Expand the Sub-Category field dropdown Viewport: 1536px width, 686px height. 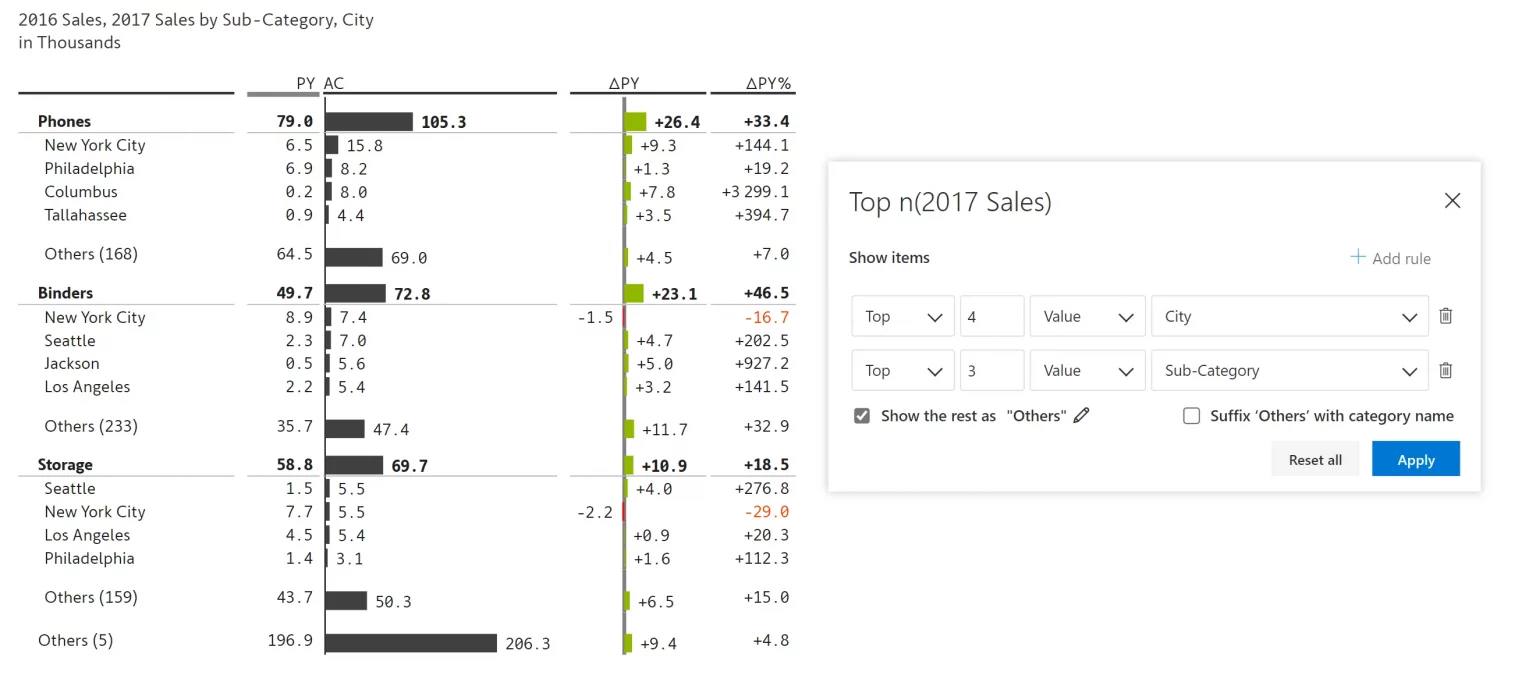click(x=1289, y=370)
